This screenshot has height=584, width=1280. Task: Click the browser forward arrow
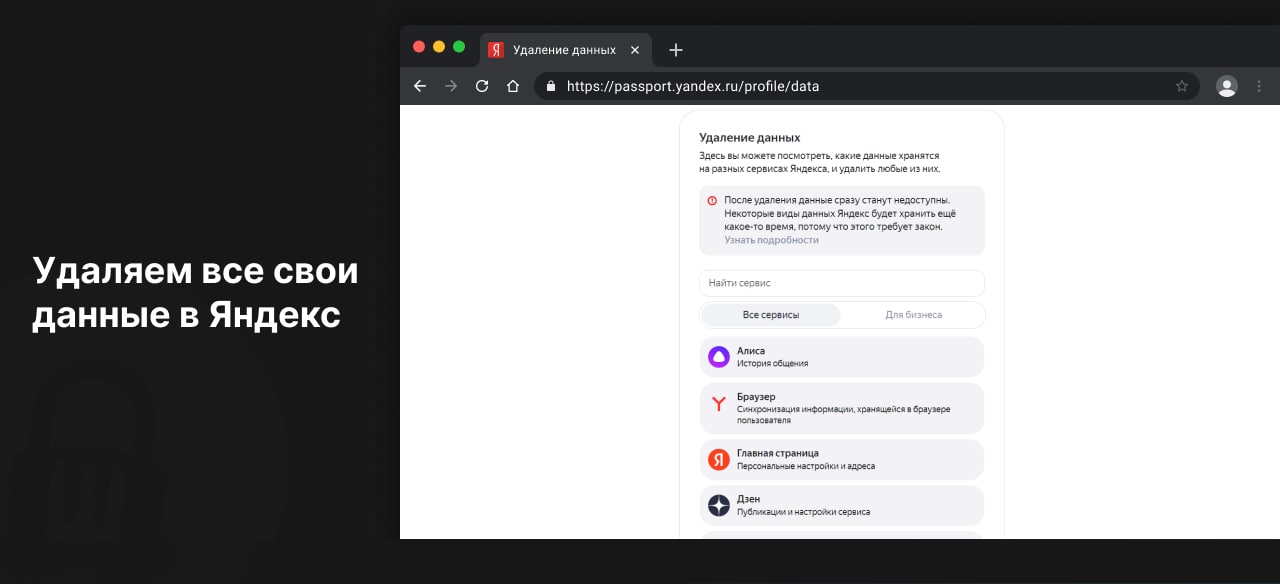(451, 86)
